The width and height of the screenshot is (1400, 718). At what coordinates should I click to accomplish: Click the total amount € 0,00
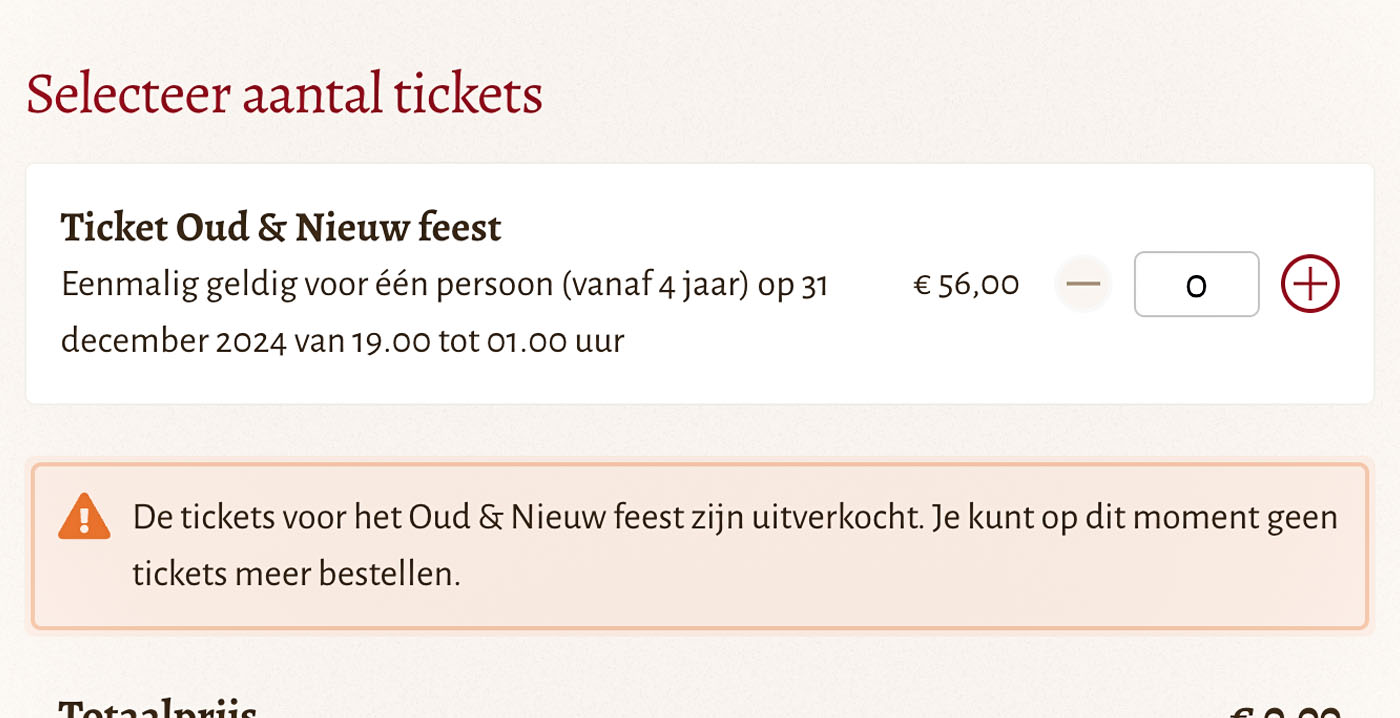pos(1284,710)
